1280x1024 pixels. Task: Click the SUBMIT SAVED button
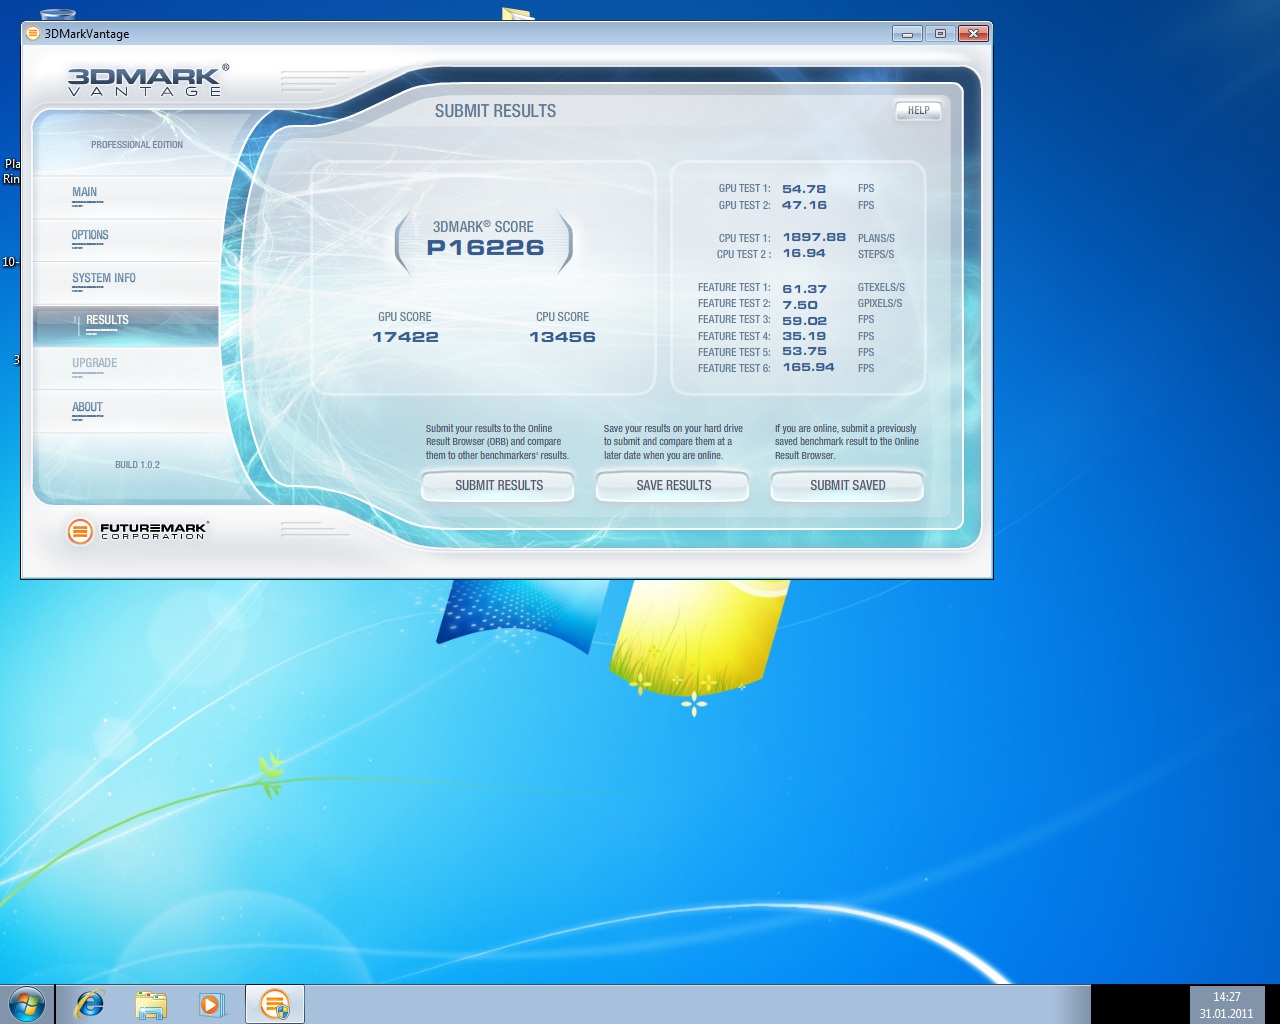coord(847,485)
